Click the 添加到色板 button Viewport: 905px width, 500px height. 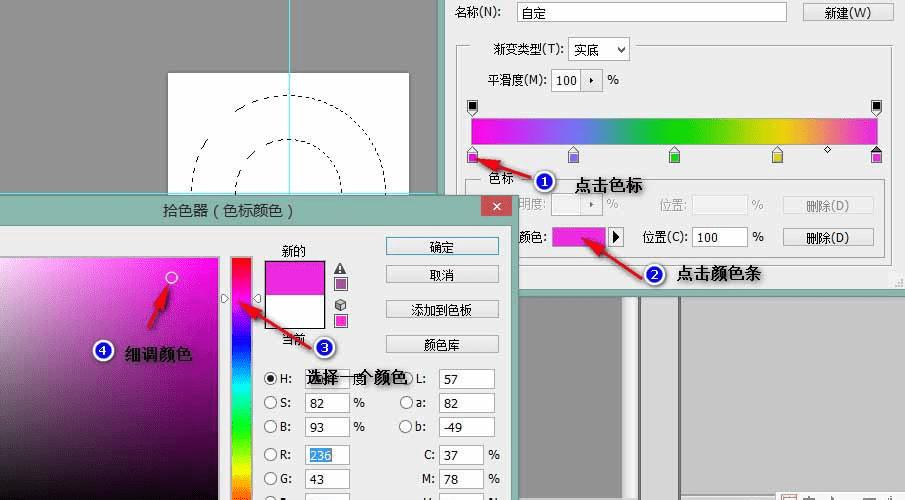pyautogui.click(x=442, y=309)
